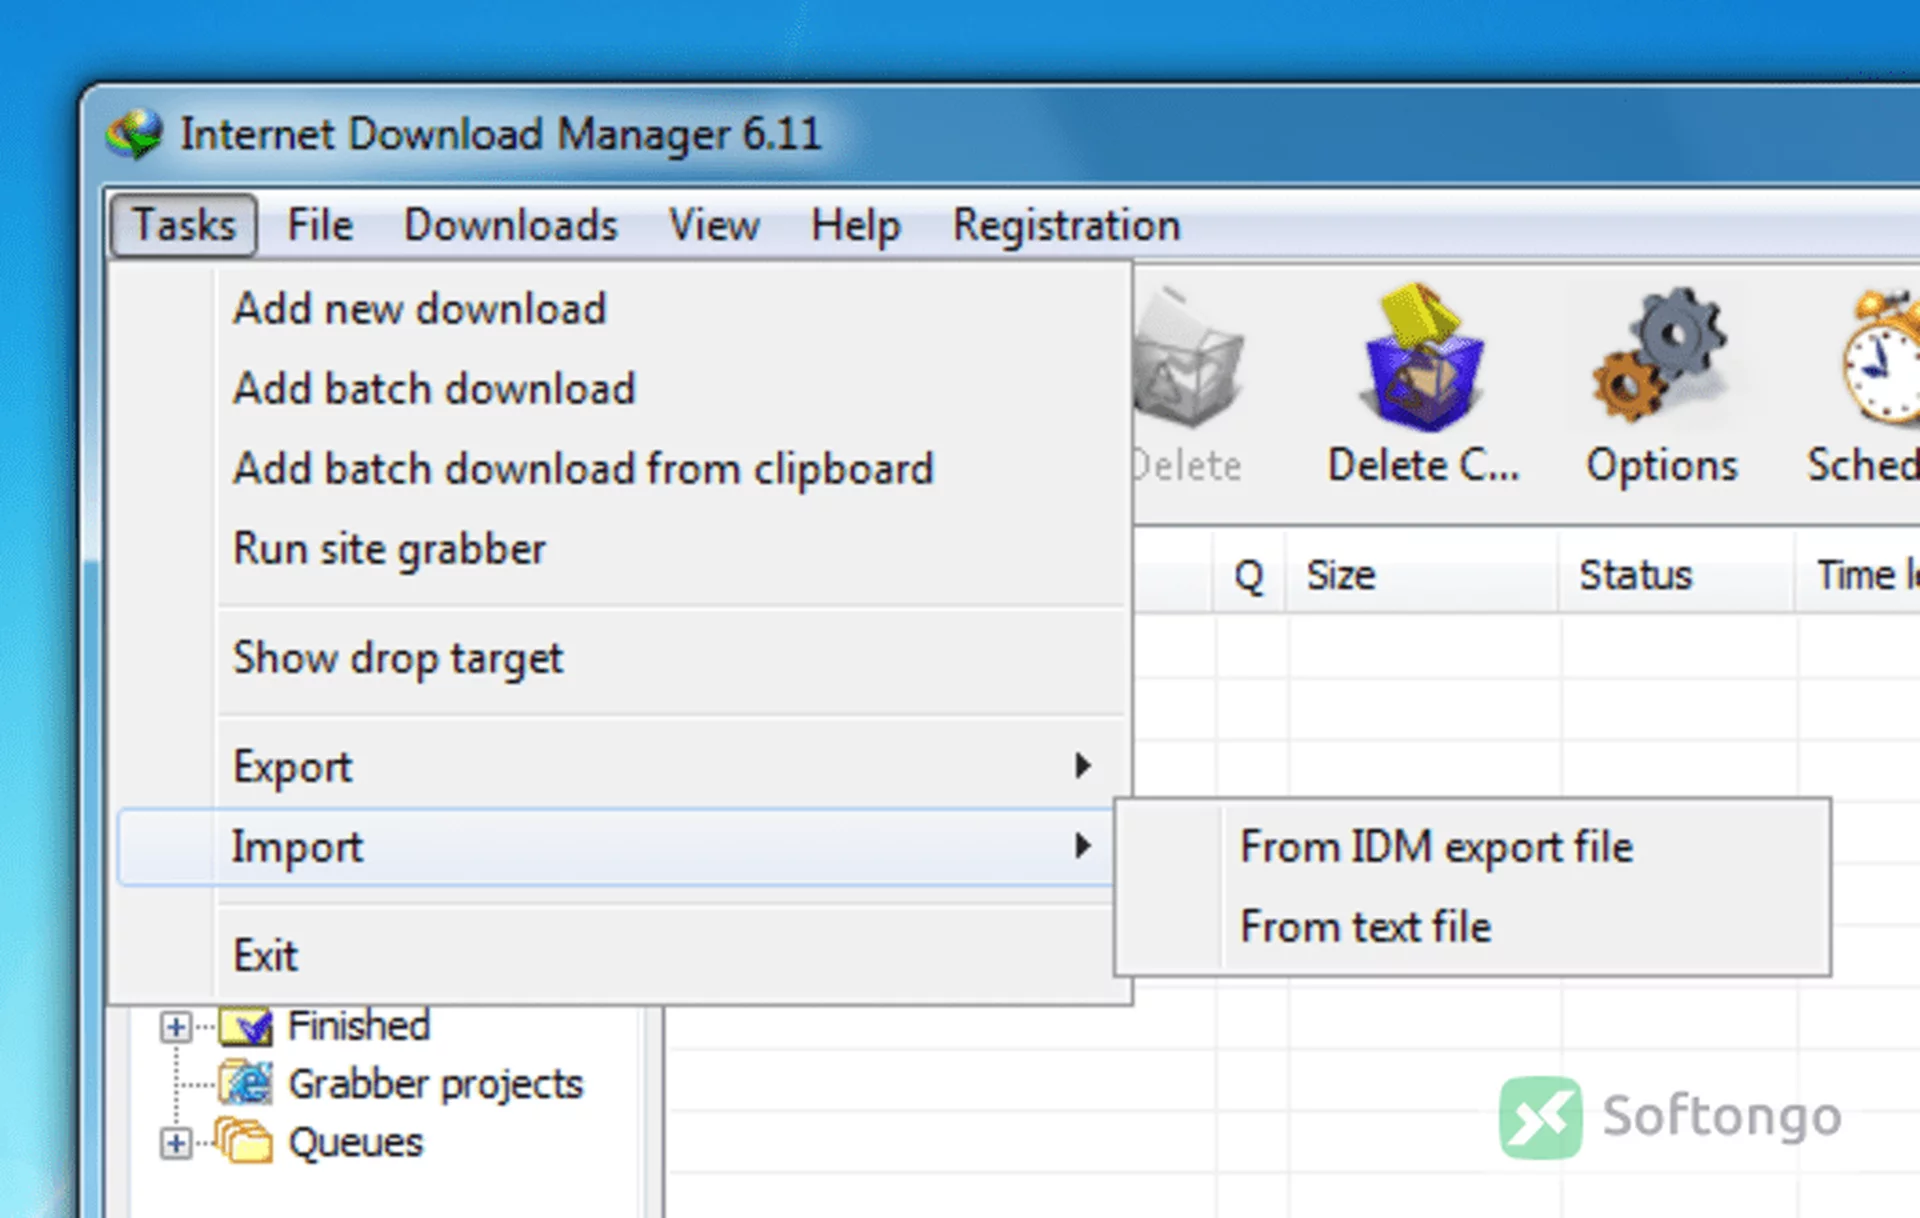Click the Export submenu arrow
The width and height of the screenshot is (1920, 1218).
point(1083,766)
